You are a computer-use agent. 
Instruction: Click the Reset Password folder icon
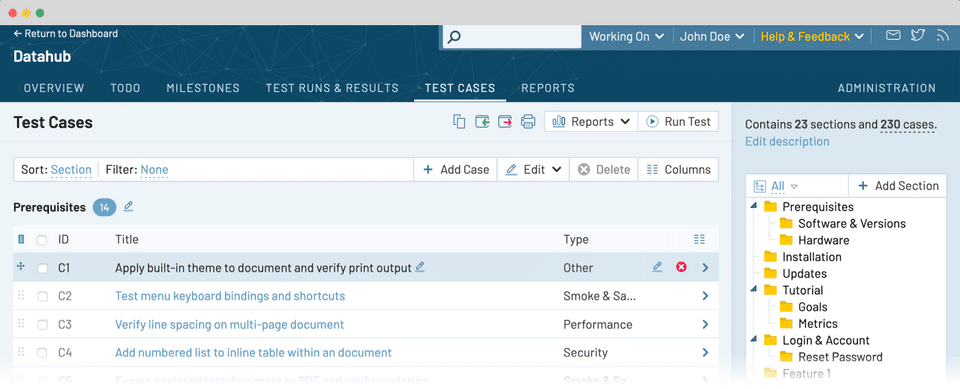pyautogui.click(x=786, y=357)
